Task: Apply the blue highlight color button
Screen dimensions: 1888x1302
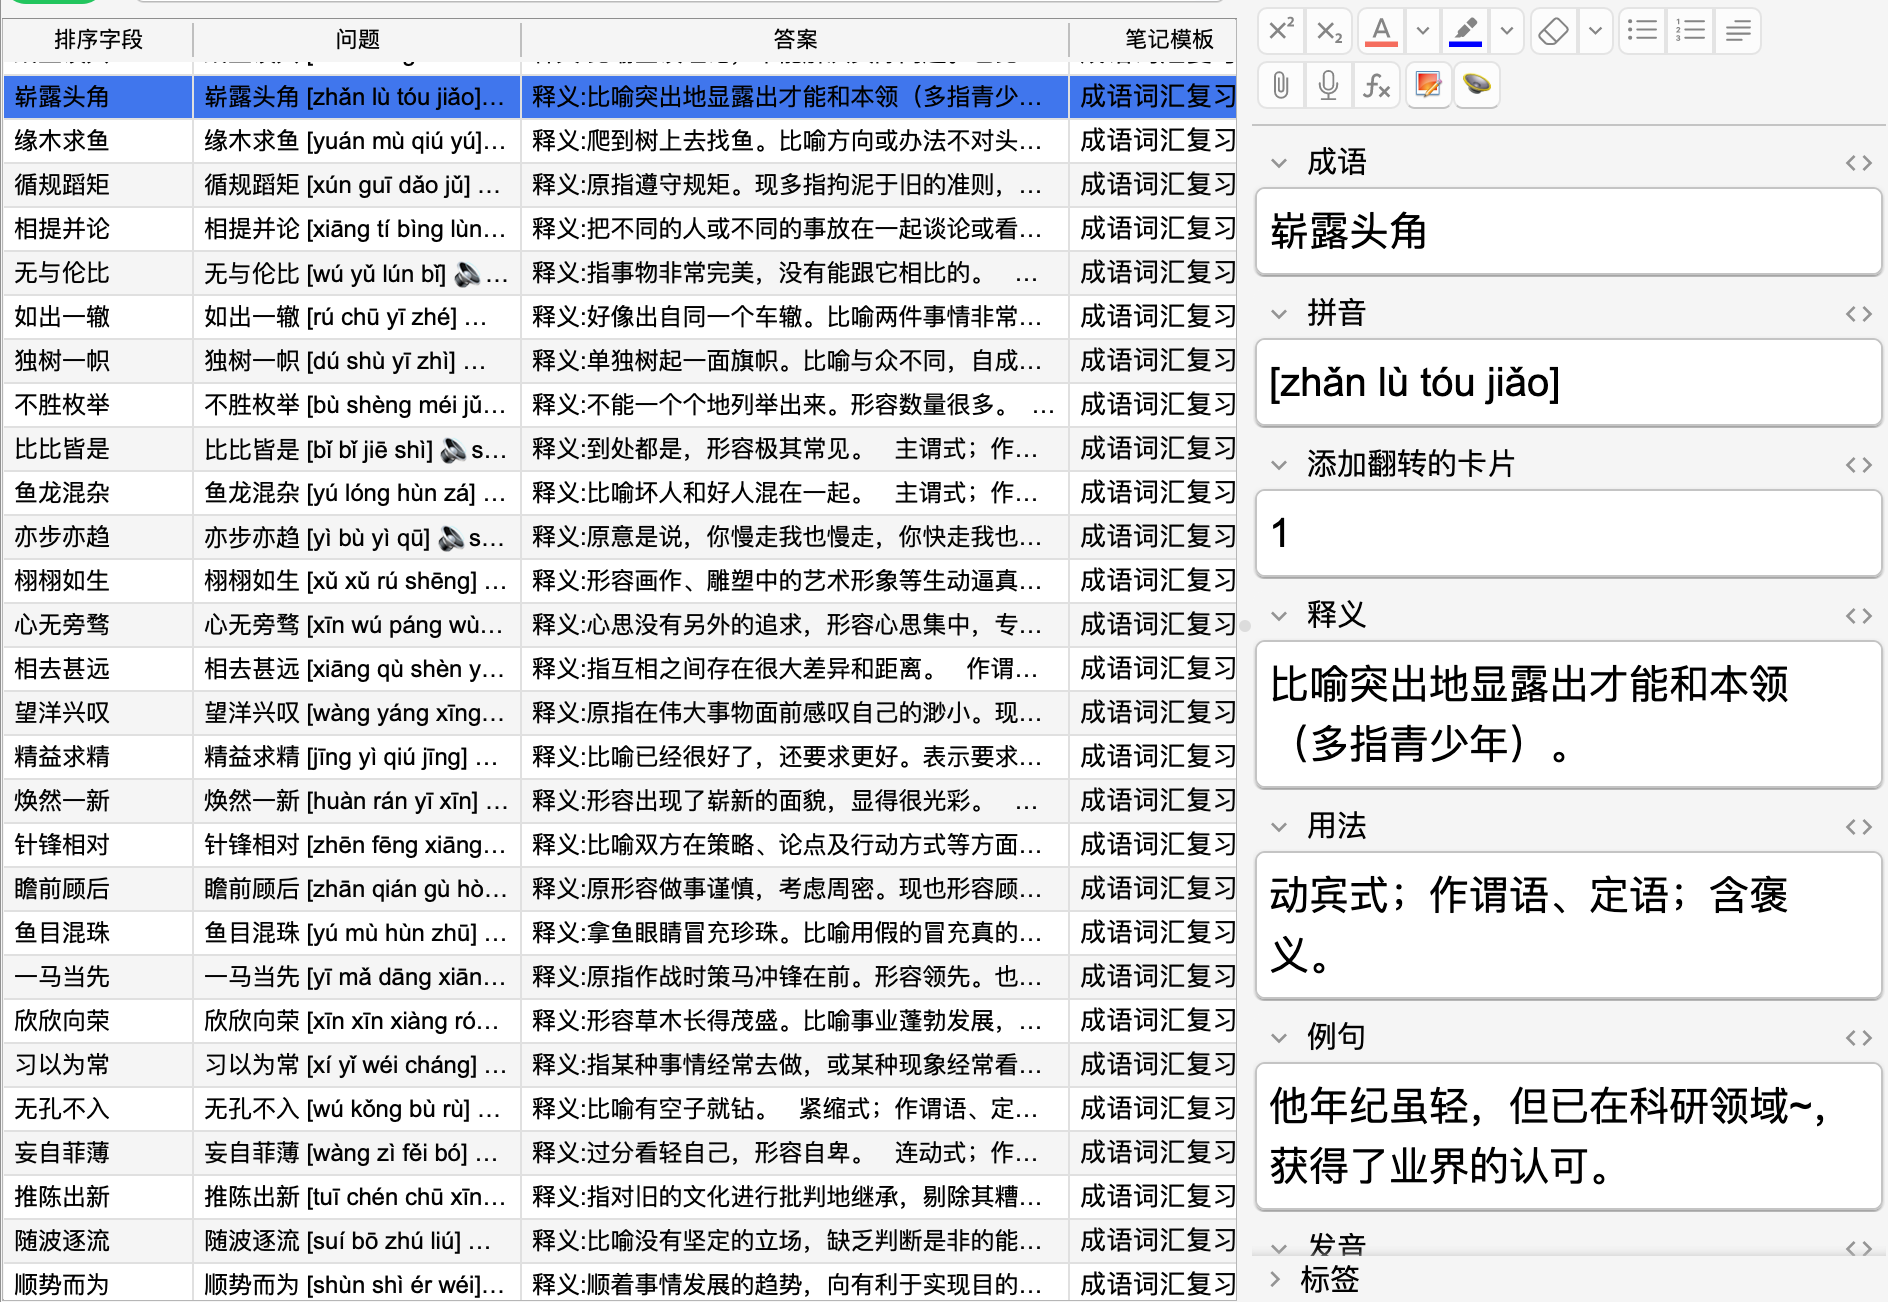Action: click(x=1465, y=31)
